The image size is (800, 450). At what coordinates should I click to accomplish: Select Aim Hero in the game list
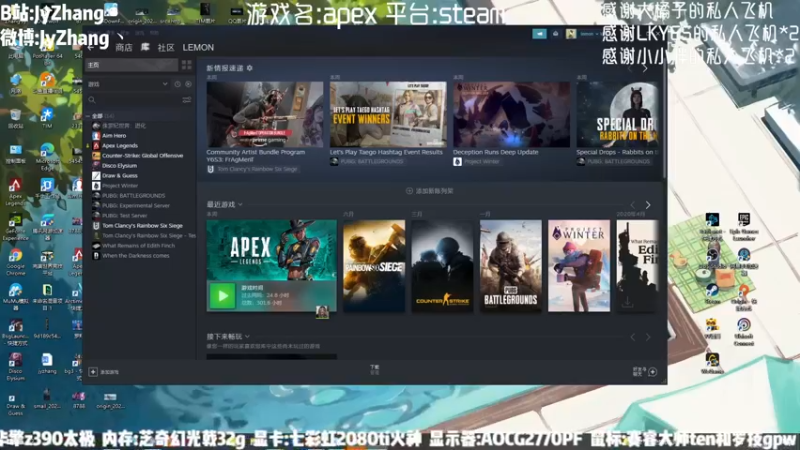click(114, 136)
